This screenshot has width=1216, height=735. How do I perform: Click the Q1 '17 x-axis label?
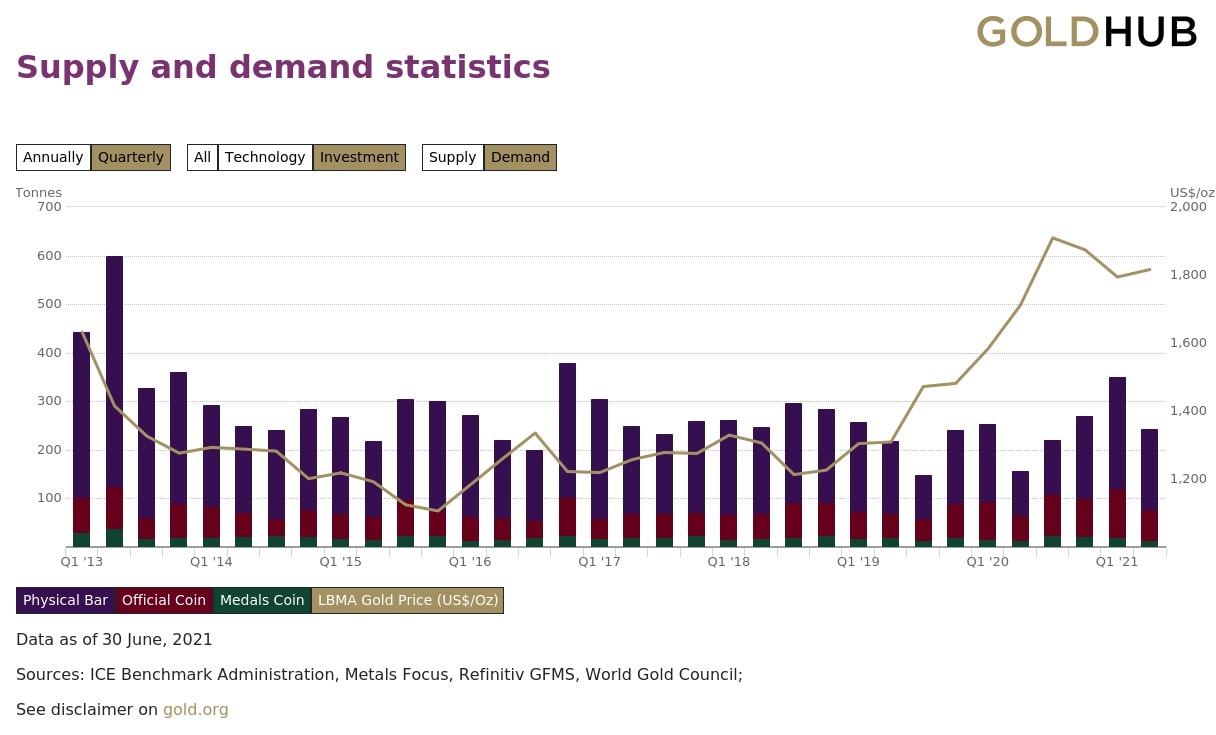(x=599, y=562)
